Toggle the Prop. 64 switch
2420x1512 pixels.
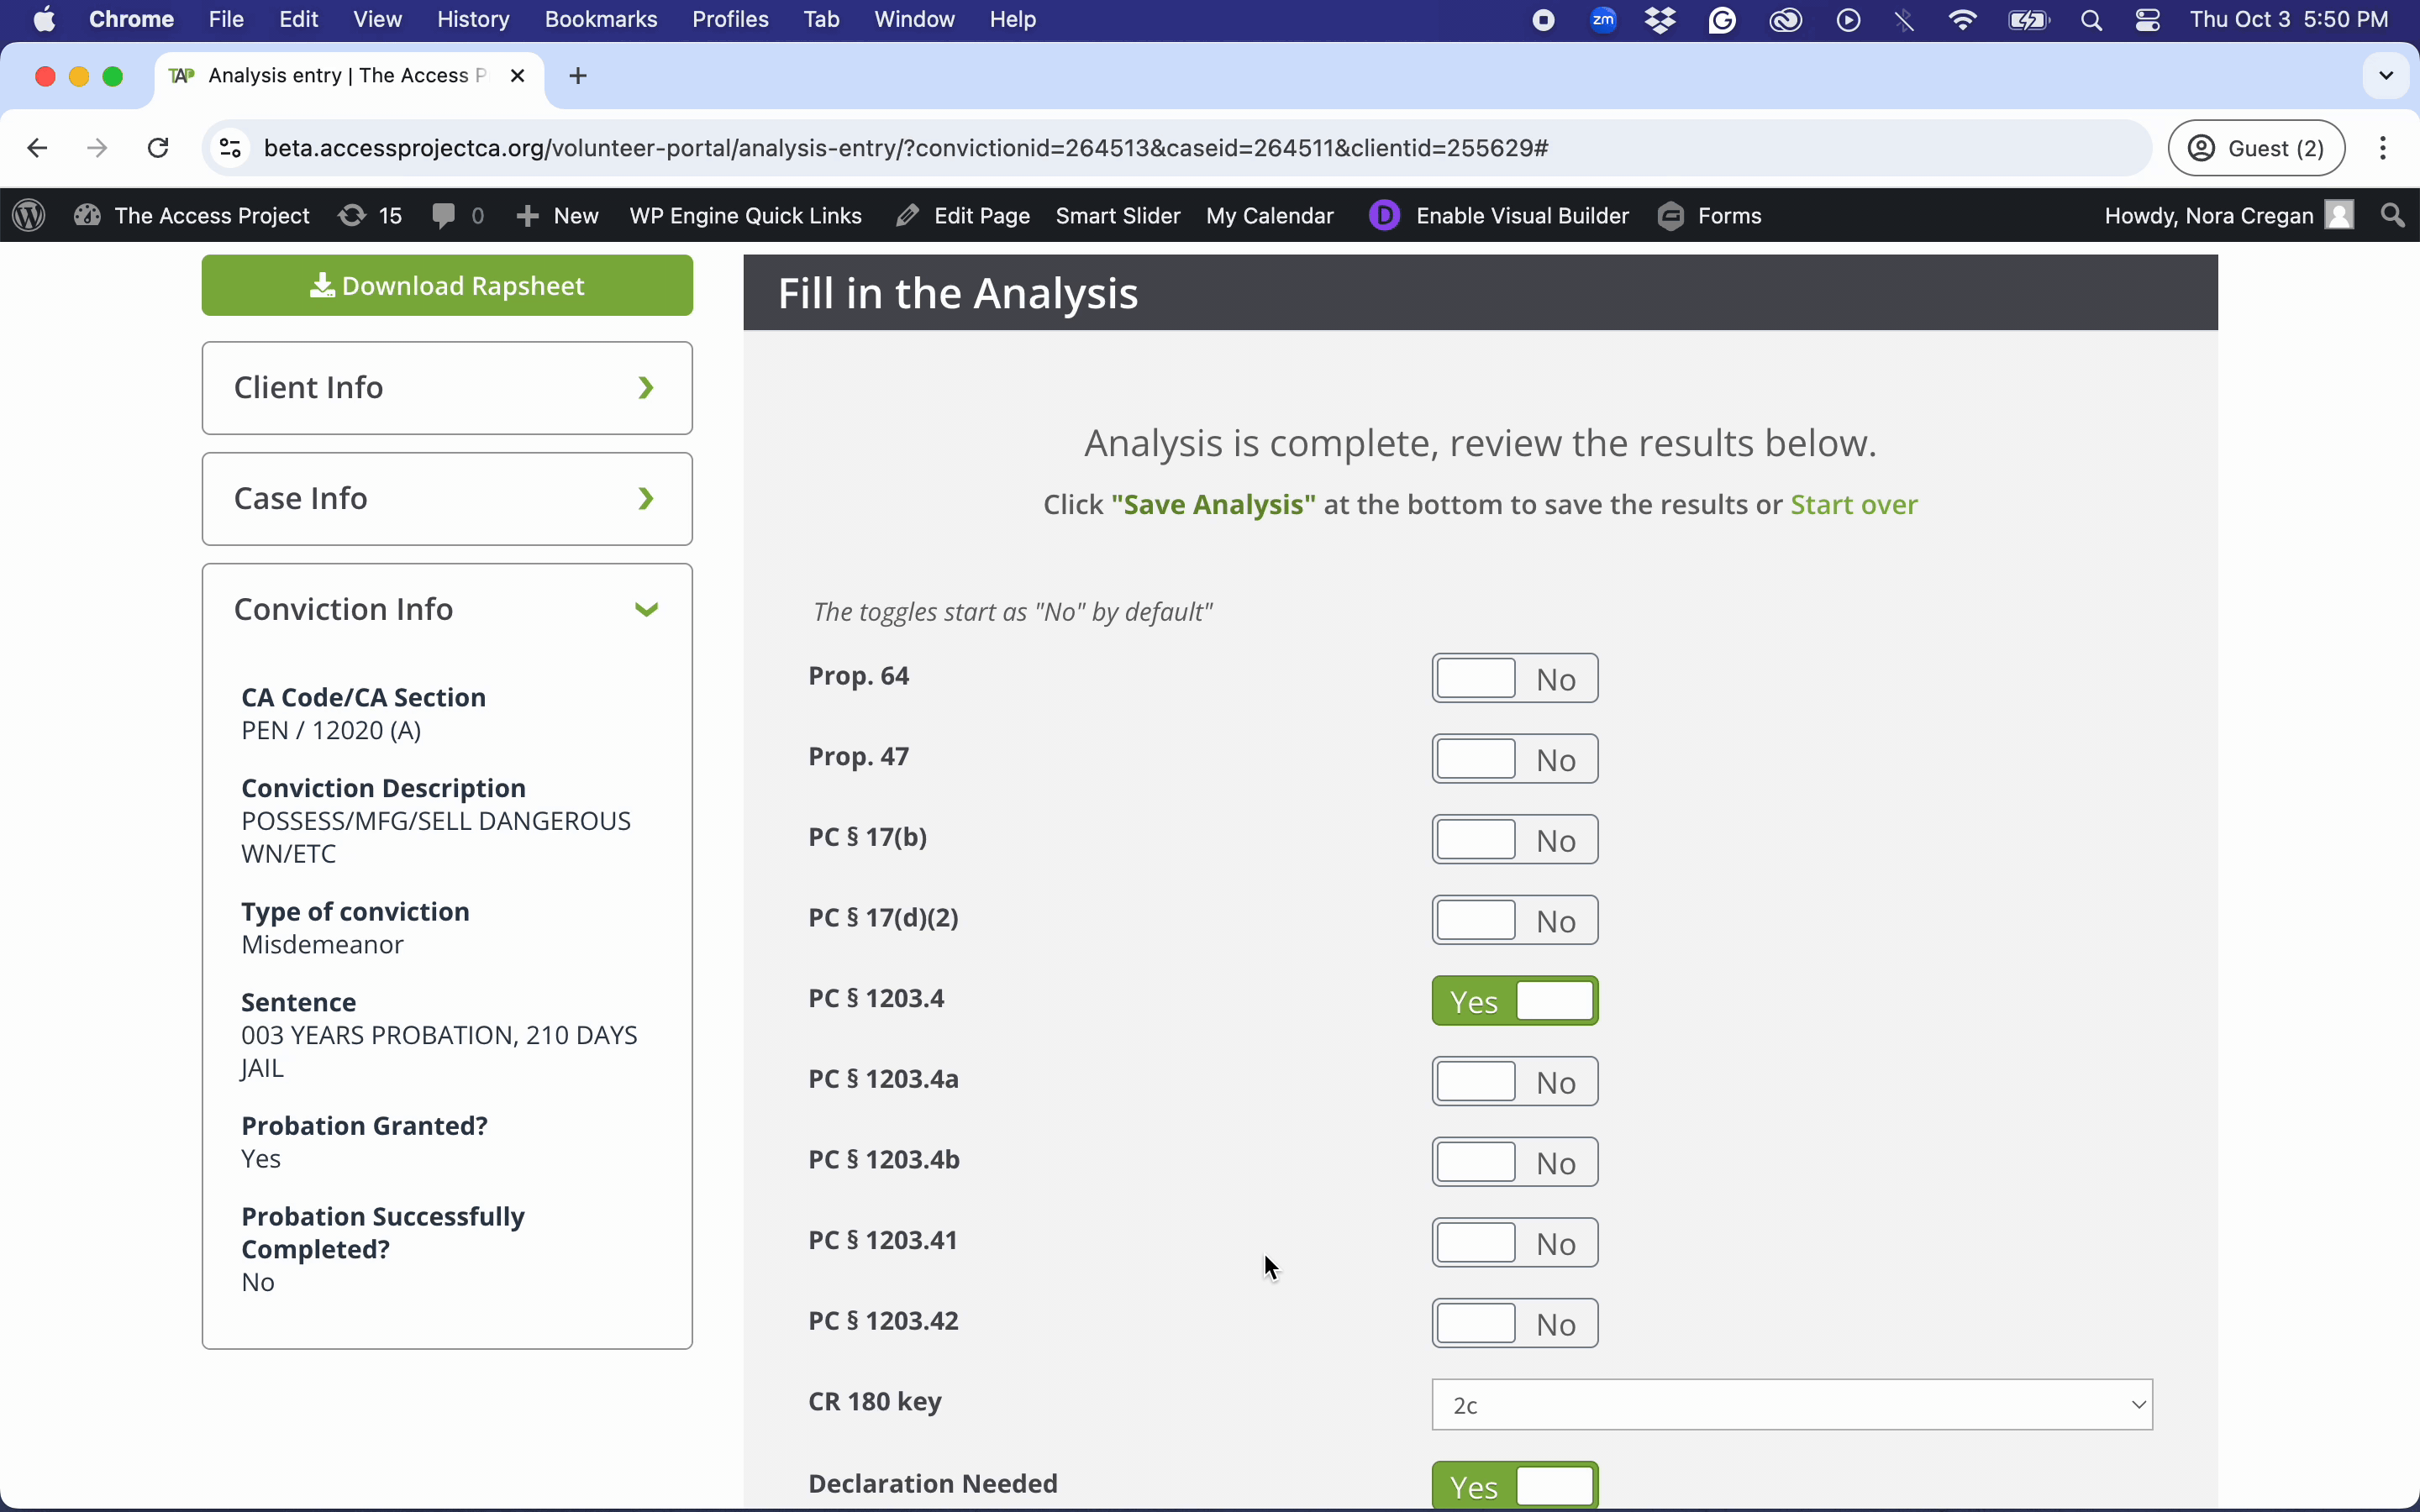point(1515,679)
